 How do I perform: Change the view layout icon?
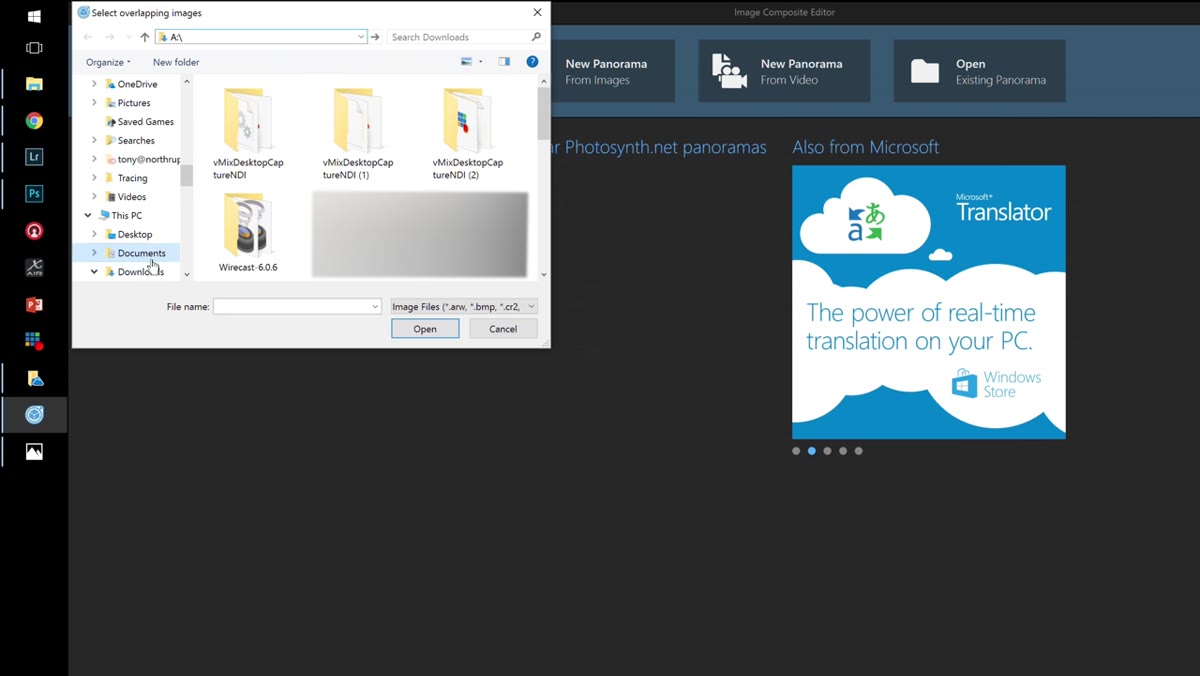466,62
